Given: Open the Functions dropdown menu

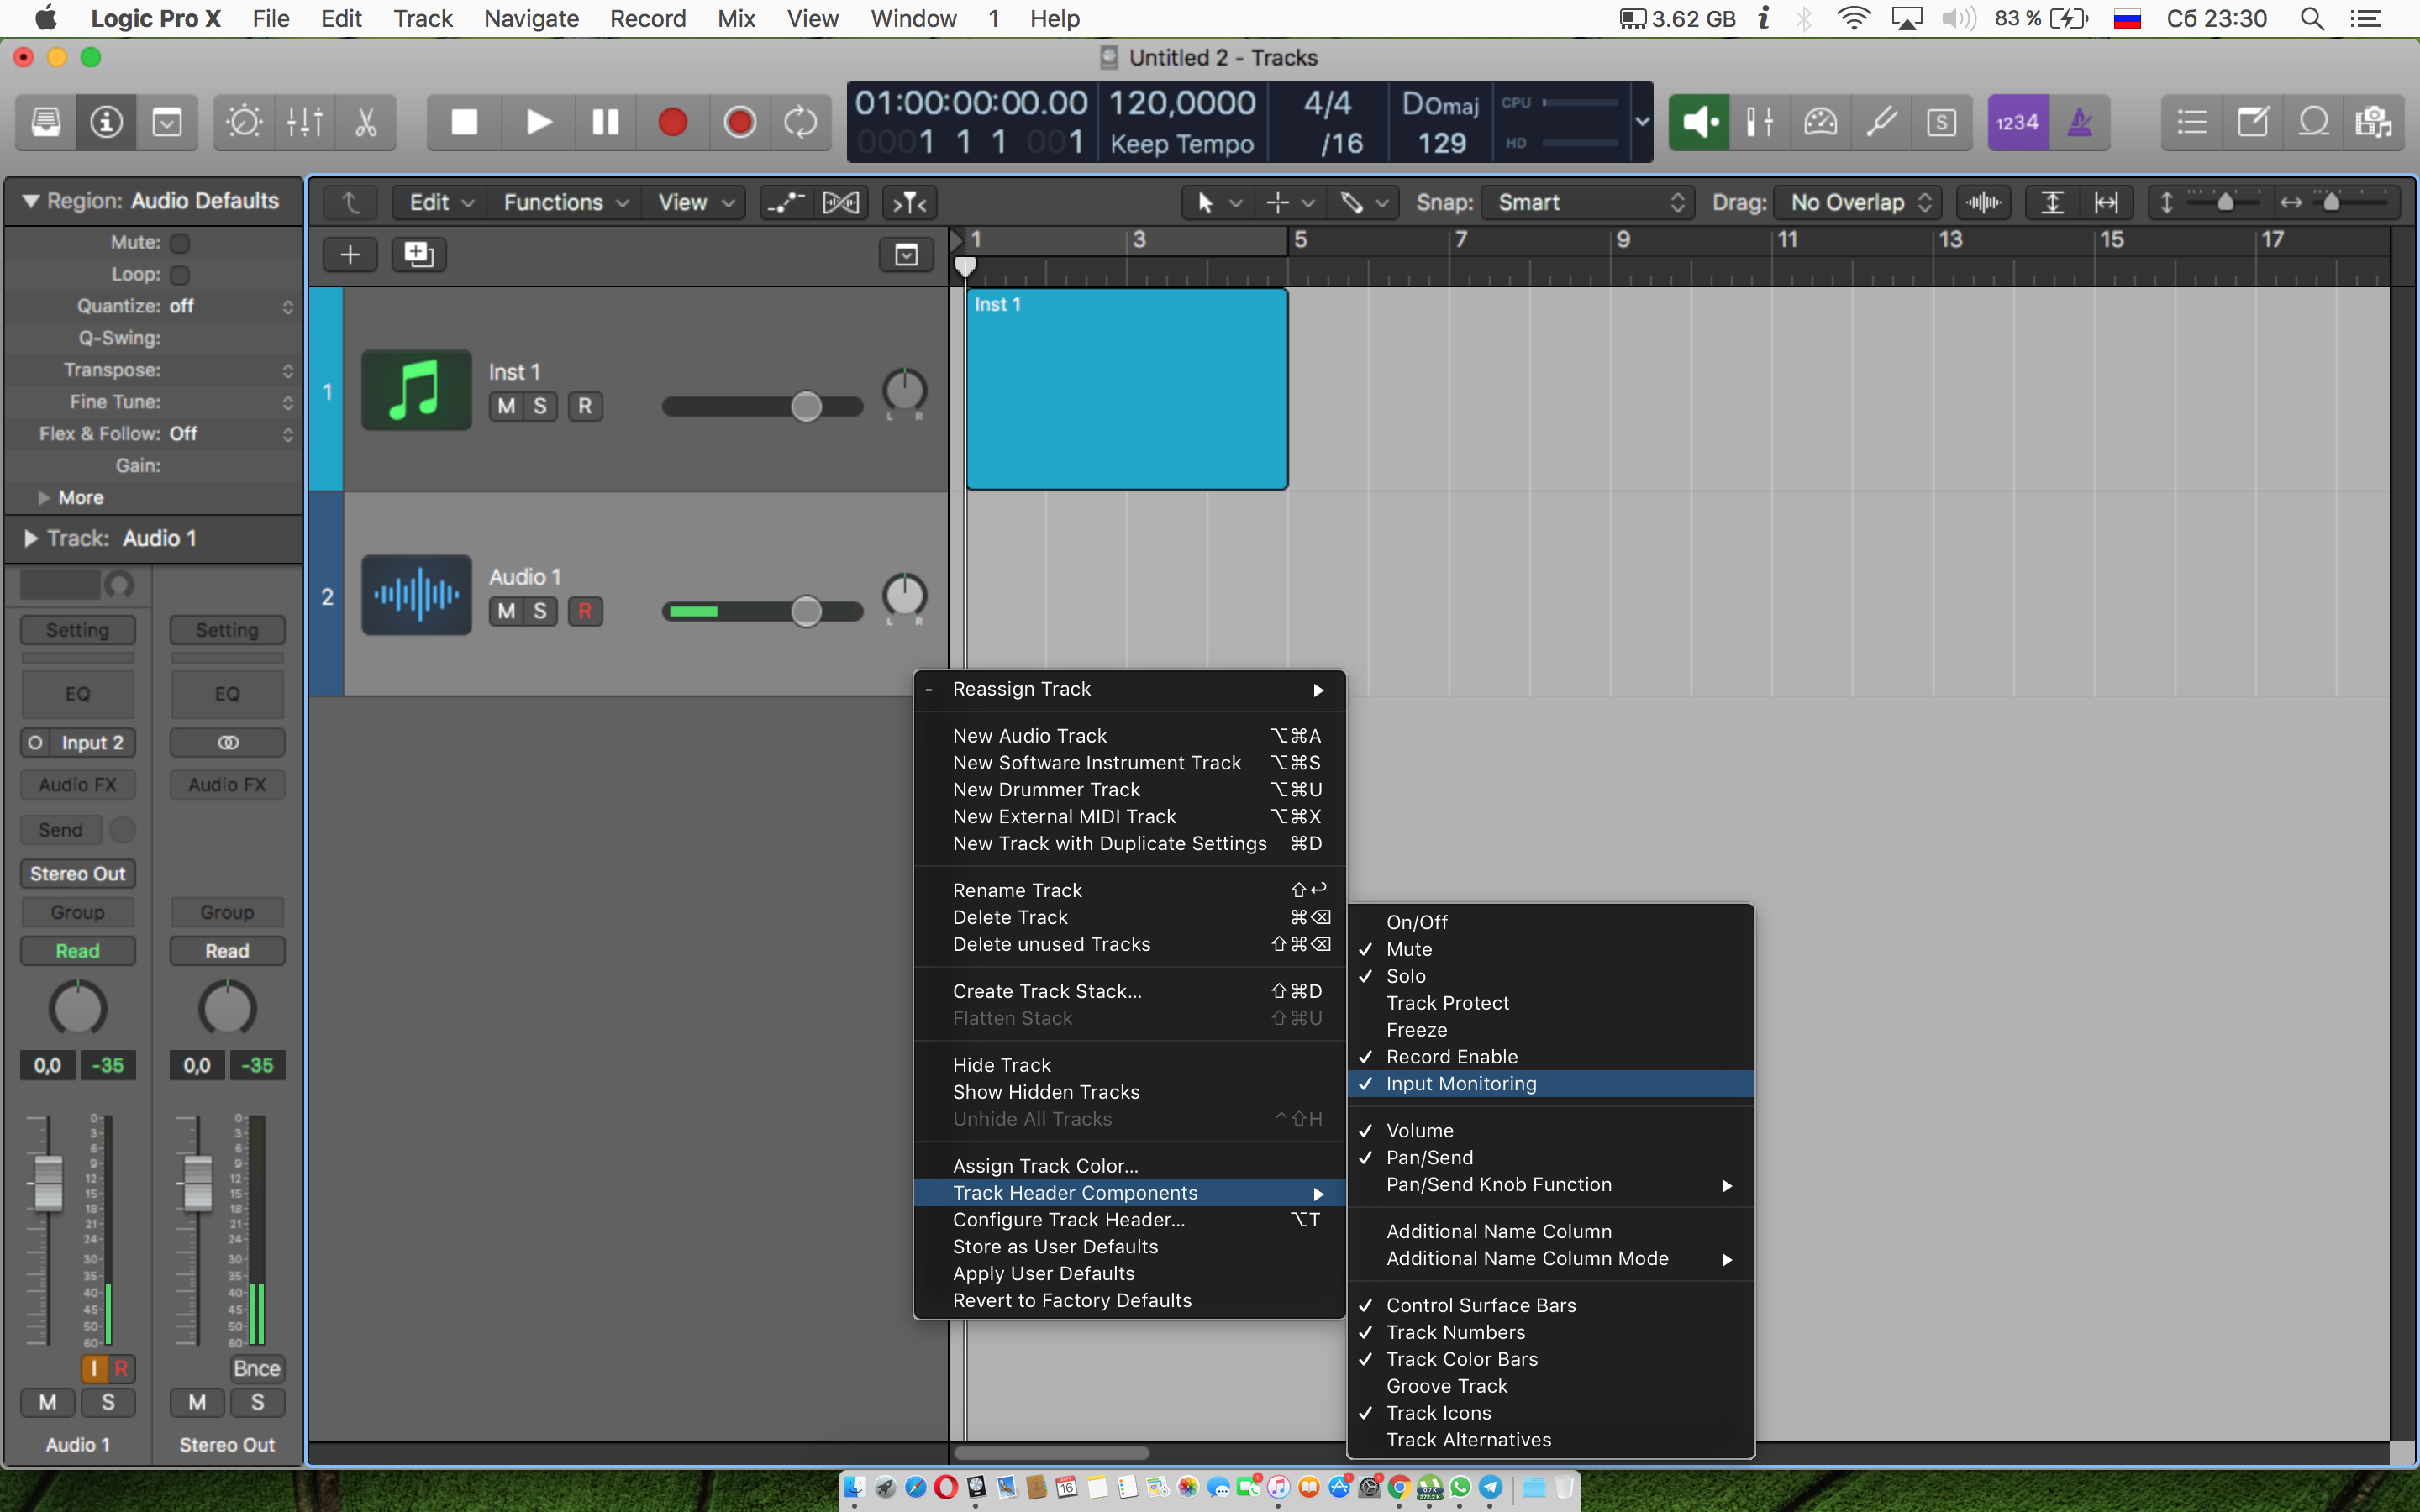Looking at the screenshot, I should pos(566,203).
